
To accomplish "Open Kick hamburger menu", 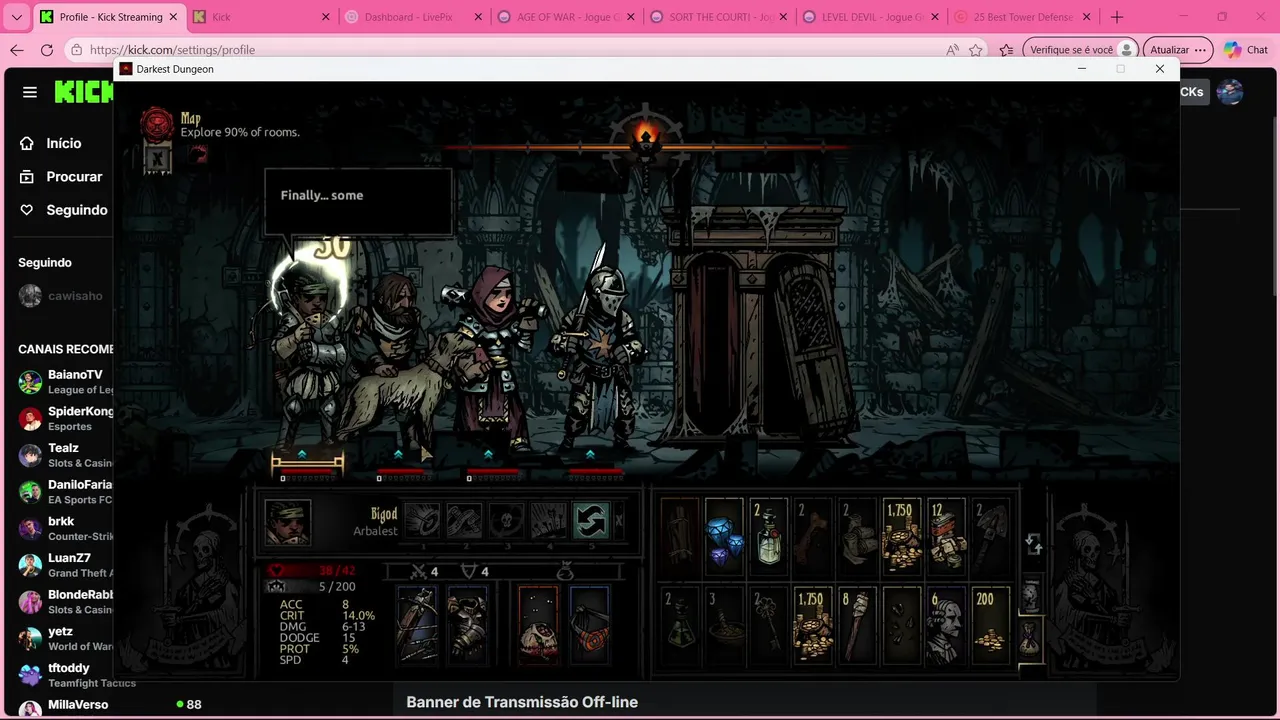I will (30, 92).
